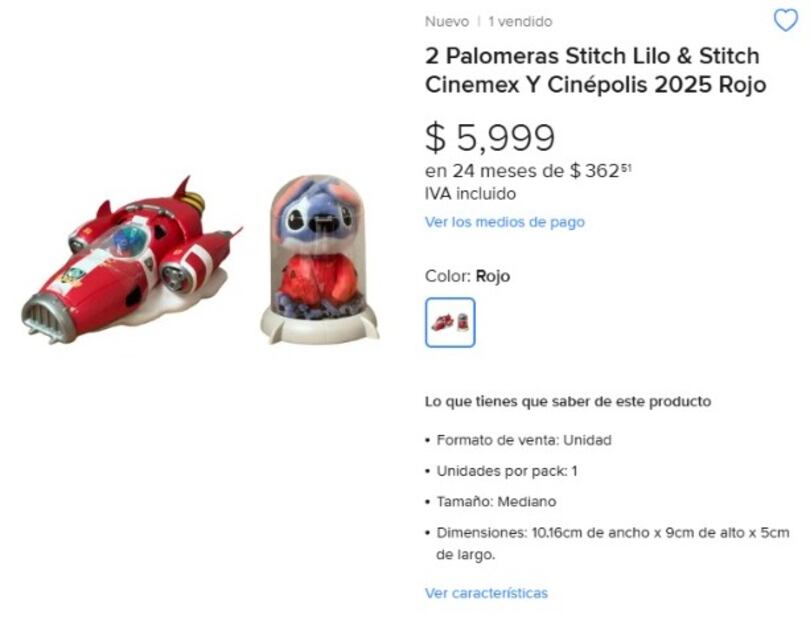Screen dimensions: 810x620
Task: Select the Rojo color variant thumbnail
Action: pos(450,322)
